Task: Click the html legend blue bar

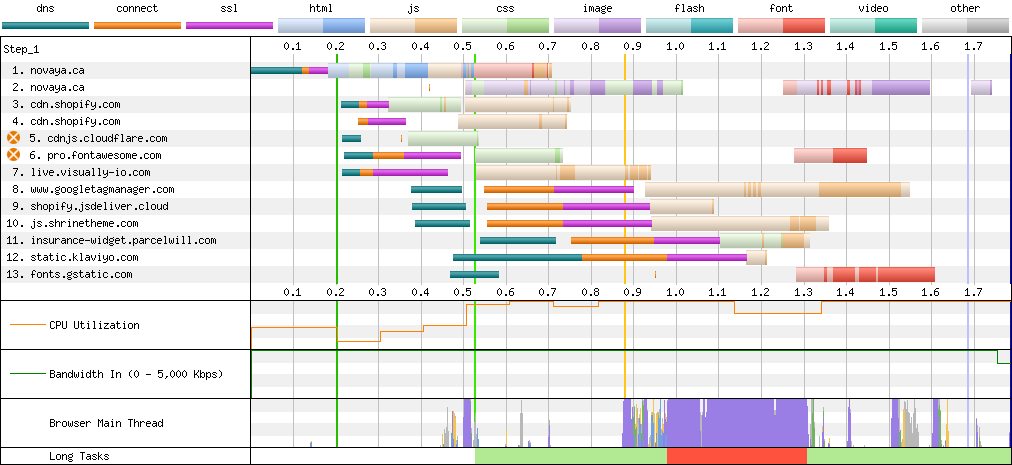Action: 321,25
